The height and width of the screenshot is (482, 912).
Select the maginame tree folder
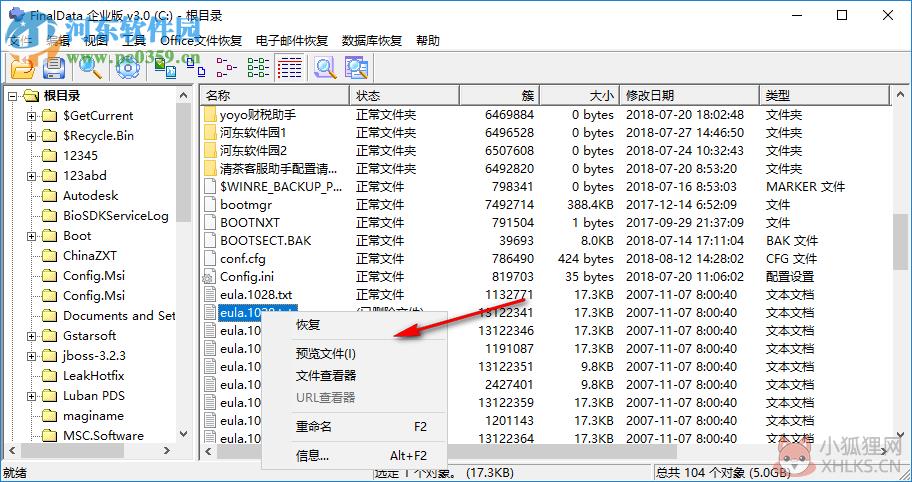(x=93, y=416)
